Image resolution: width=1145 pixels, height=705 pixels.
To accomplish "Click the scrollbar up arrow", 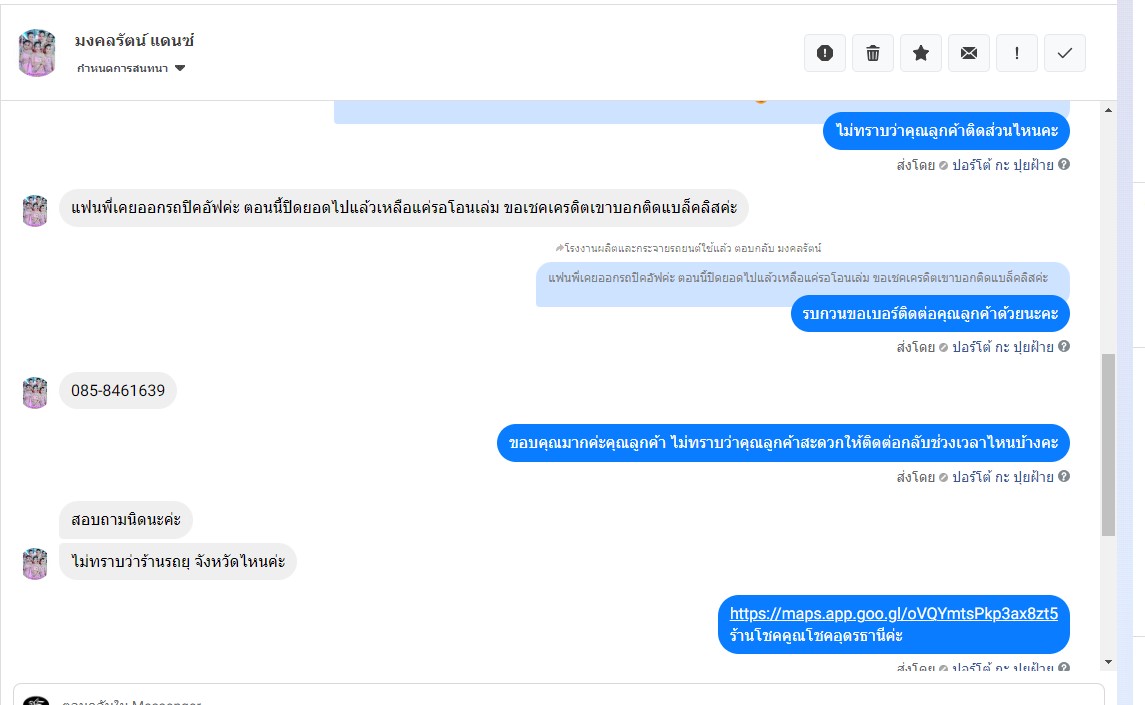I will coord(1108,110).
